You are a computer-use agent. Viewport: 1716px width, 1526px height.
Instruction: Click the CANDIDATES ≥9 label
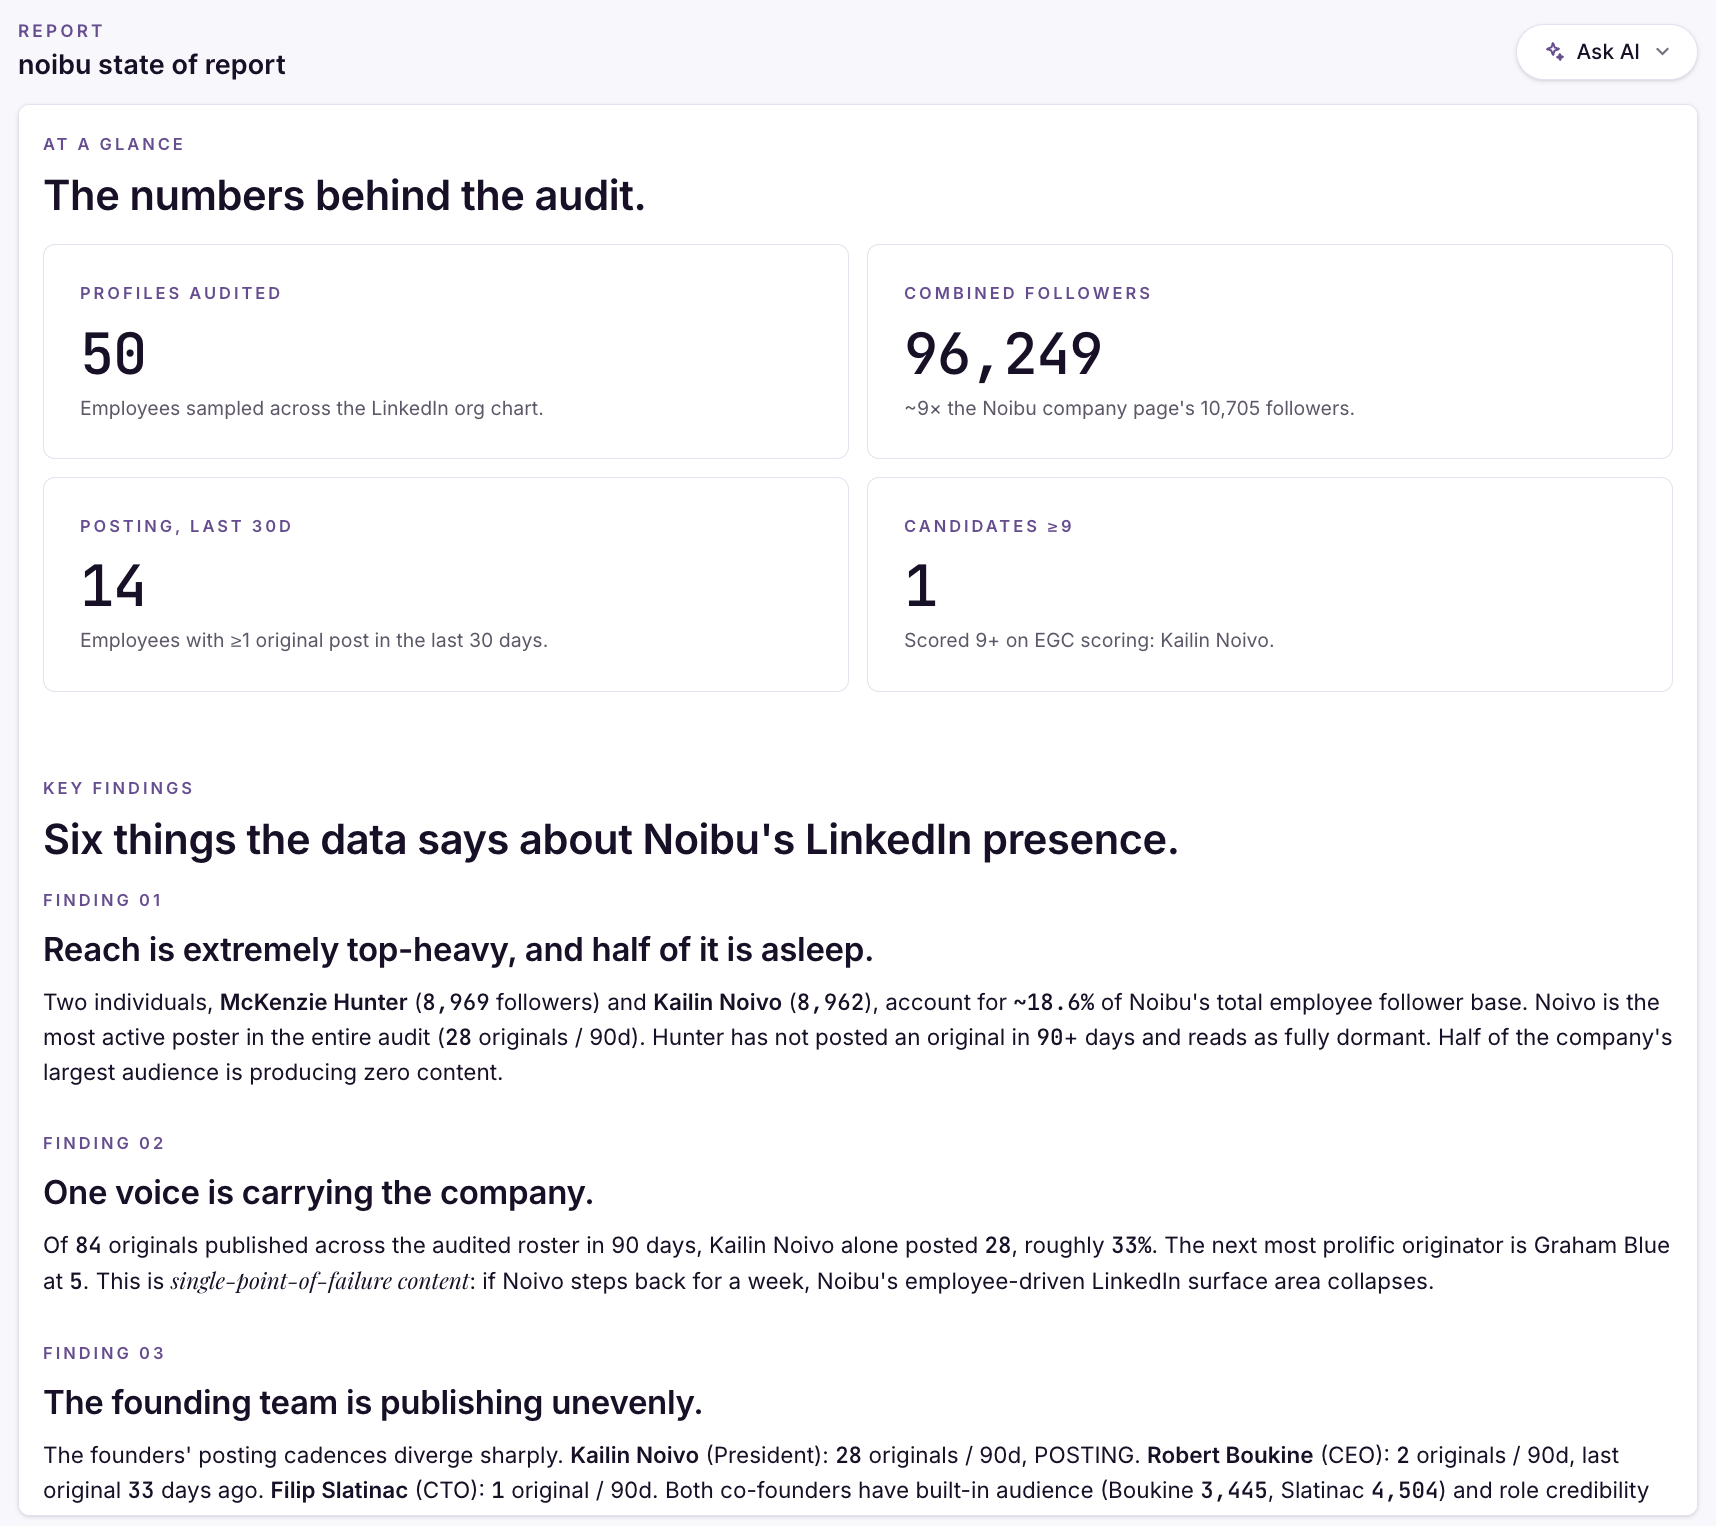988,526
